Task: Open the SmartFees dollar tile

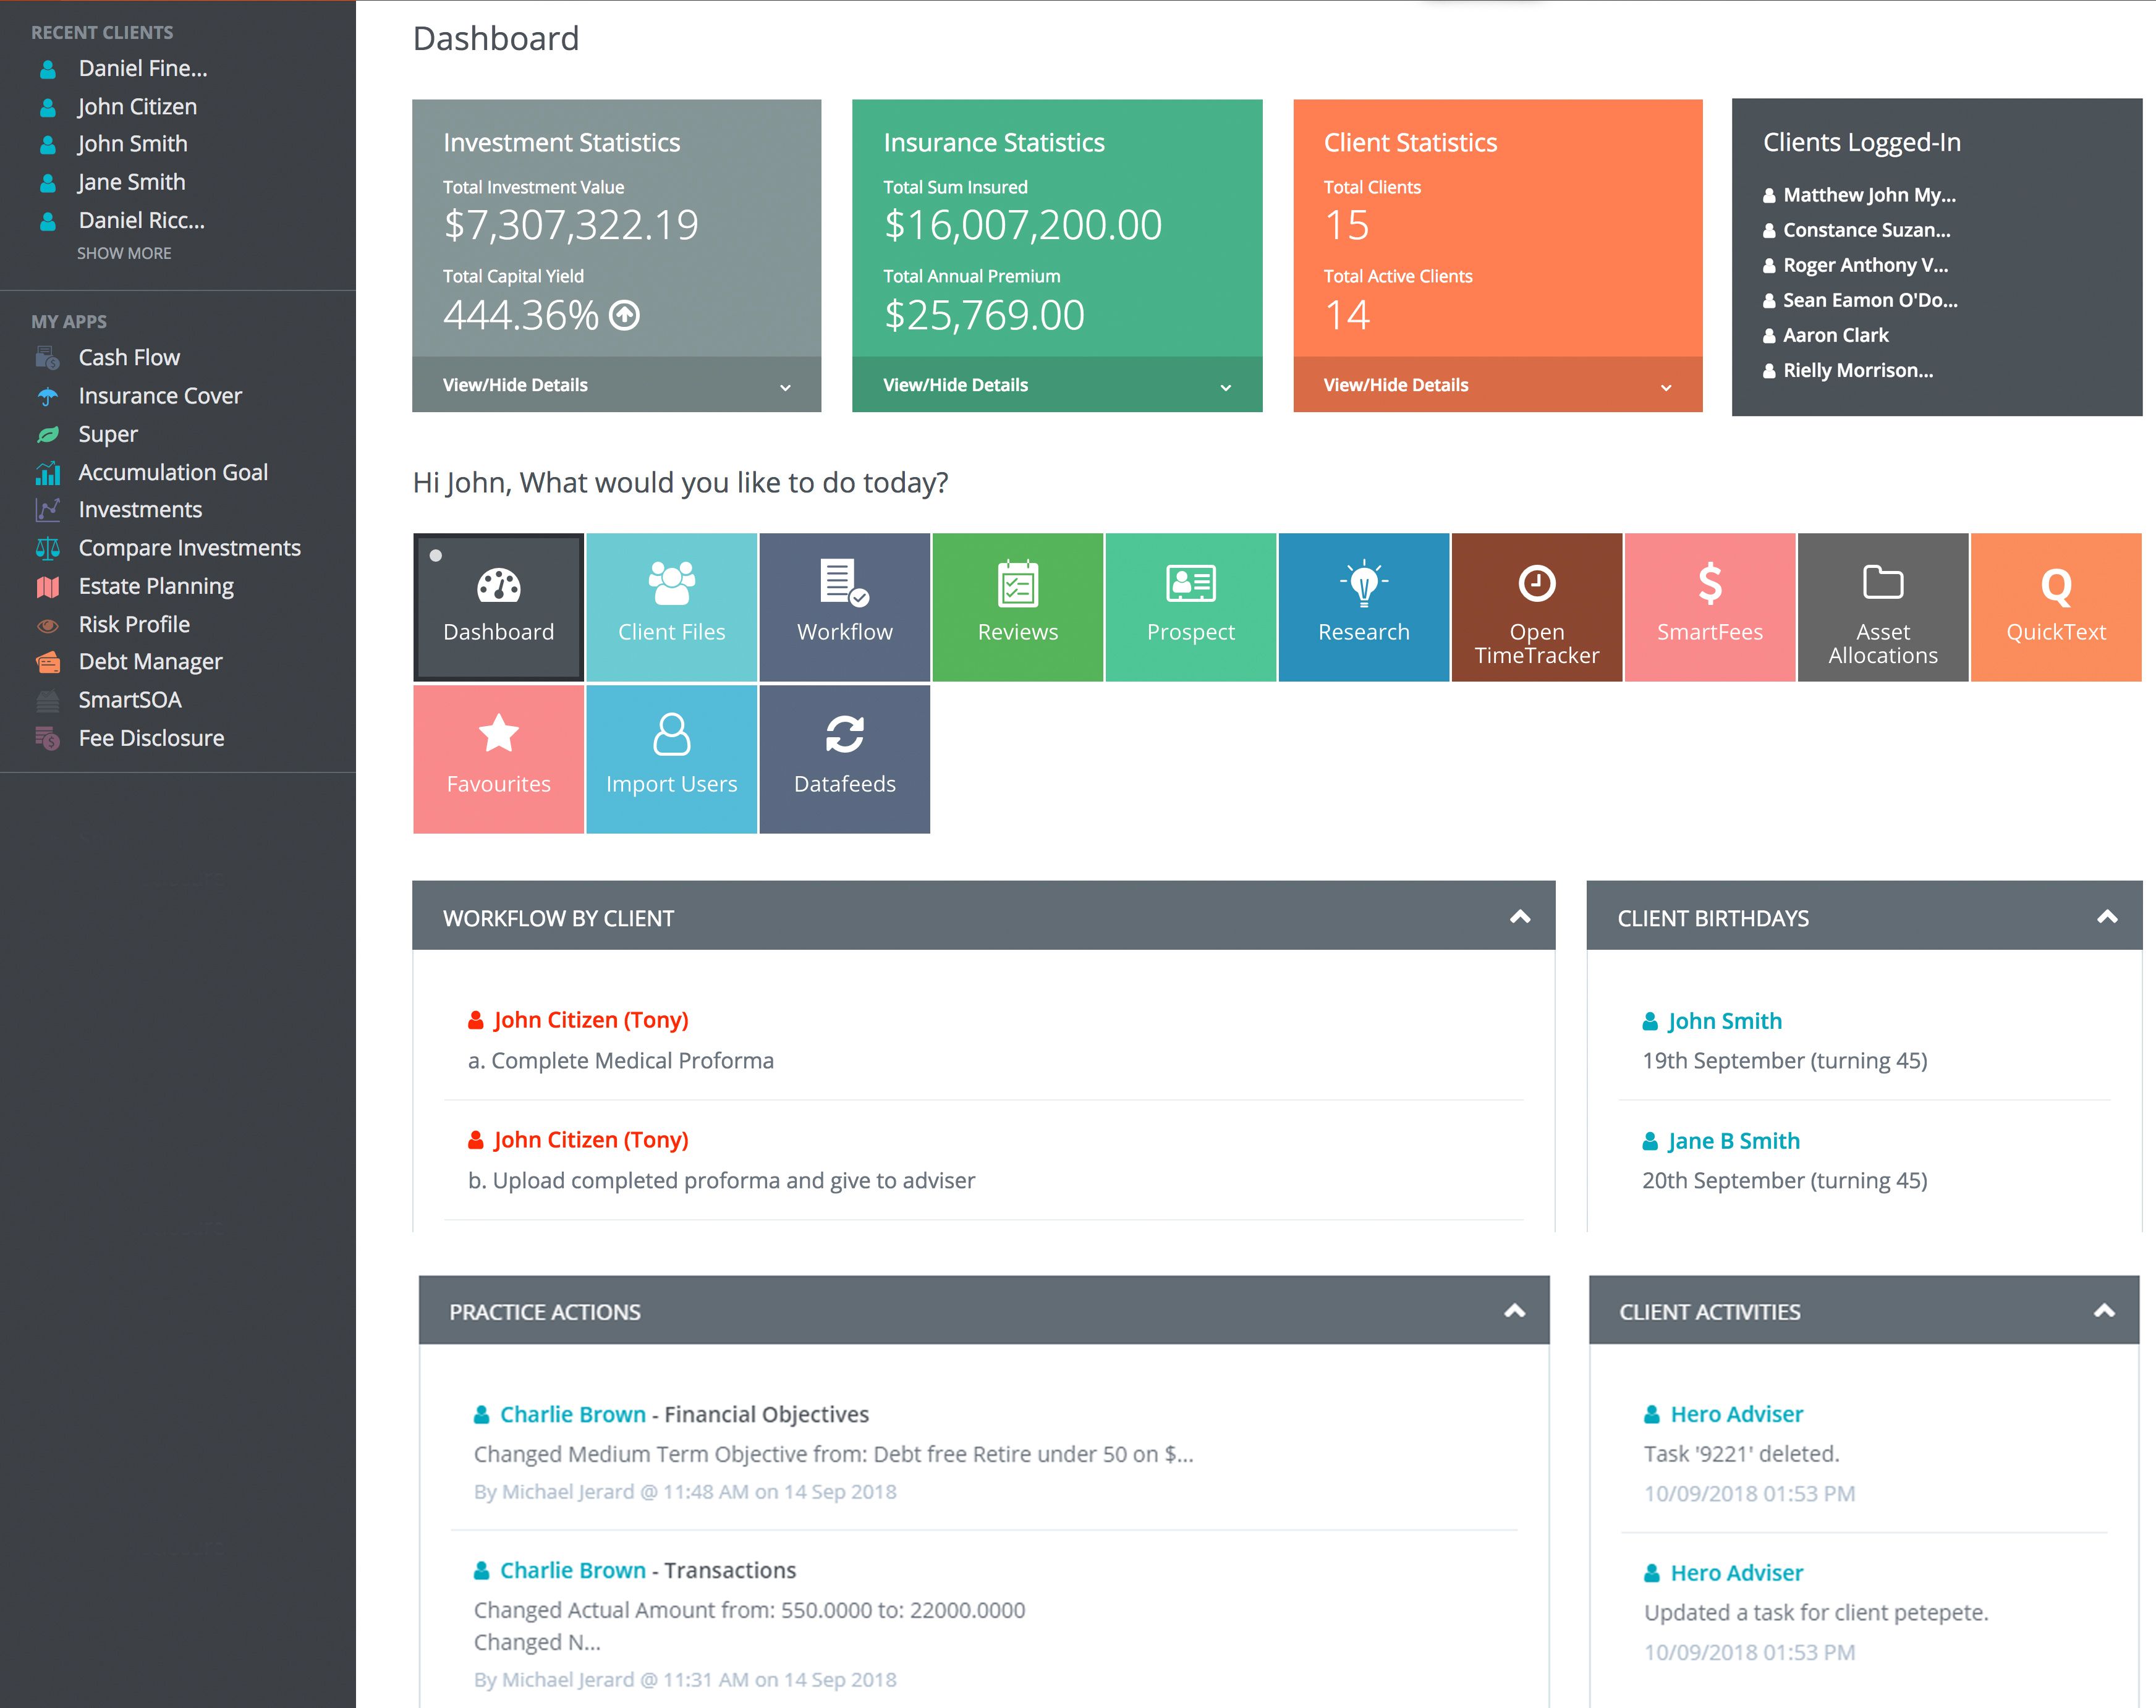Action: [1709, 607]
